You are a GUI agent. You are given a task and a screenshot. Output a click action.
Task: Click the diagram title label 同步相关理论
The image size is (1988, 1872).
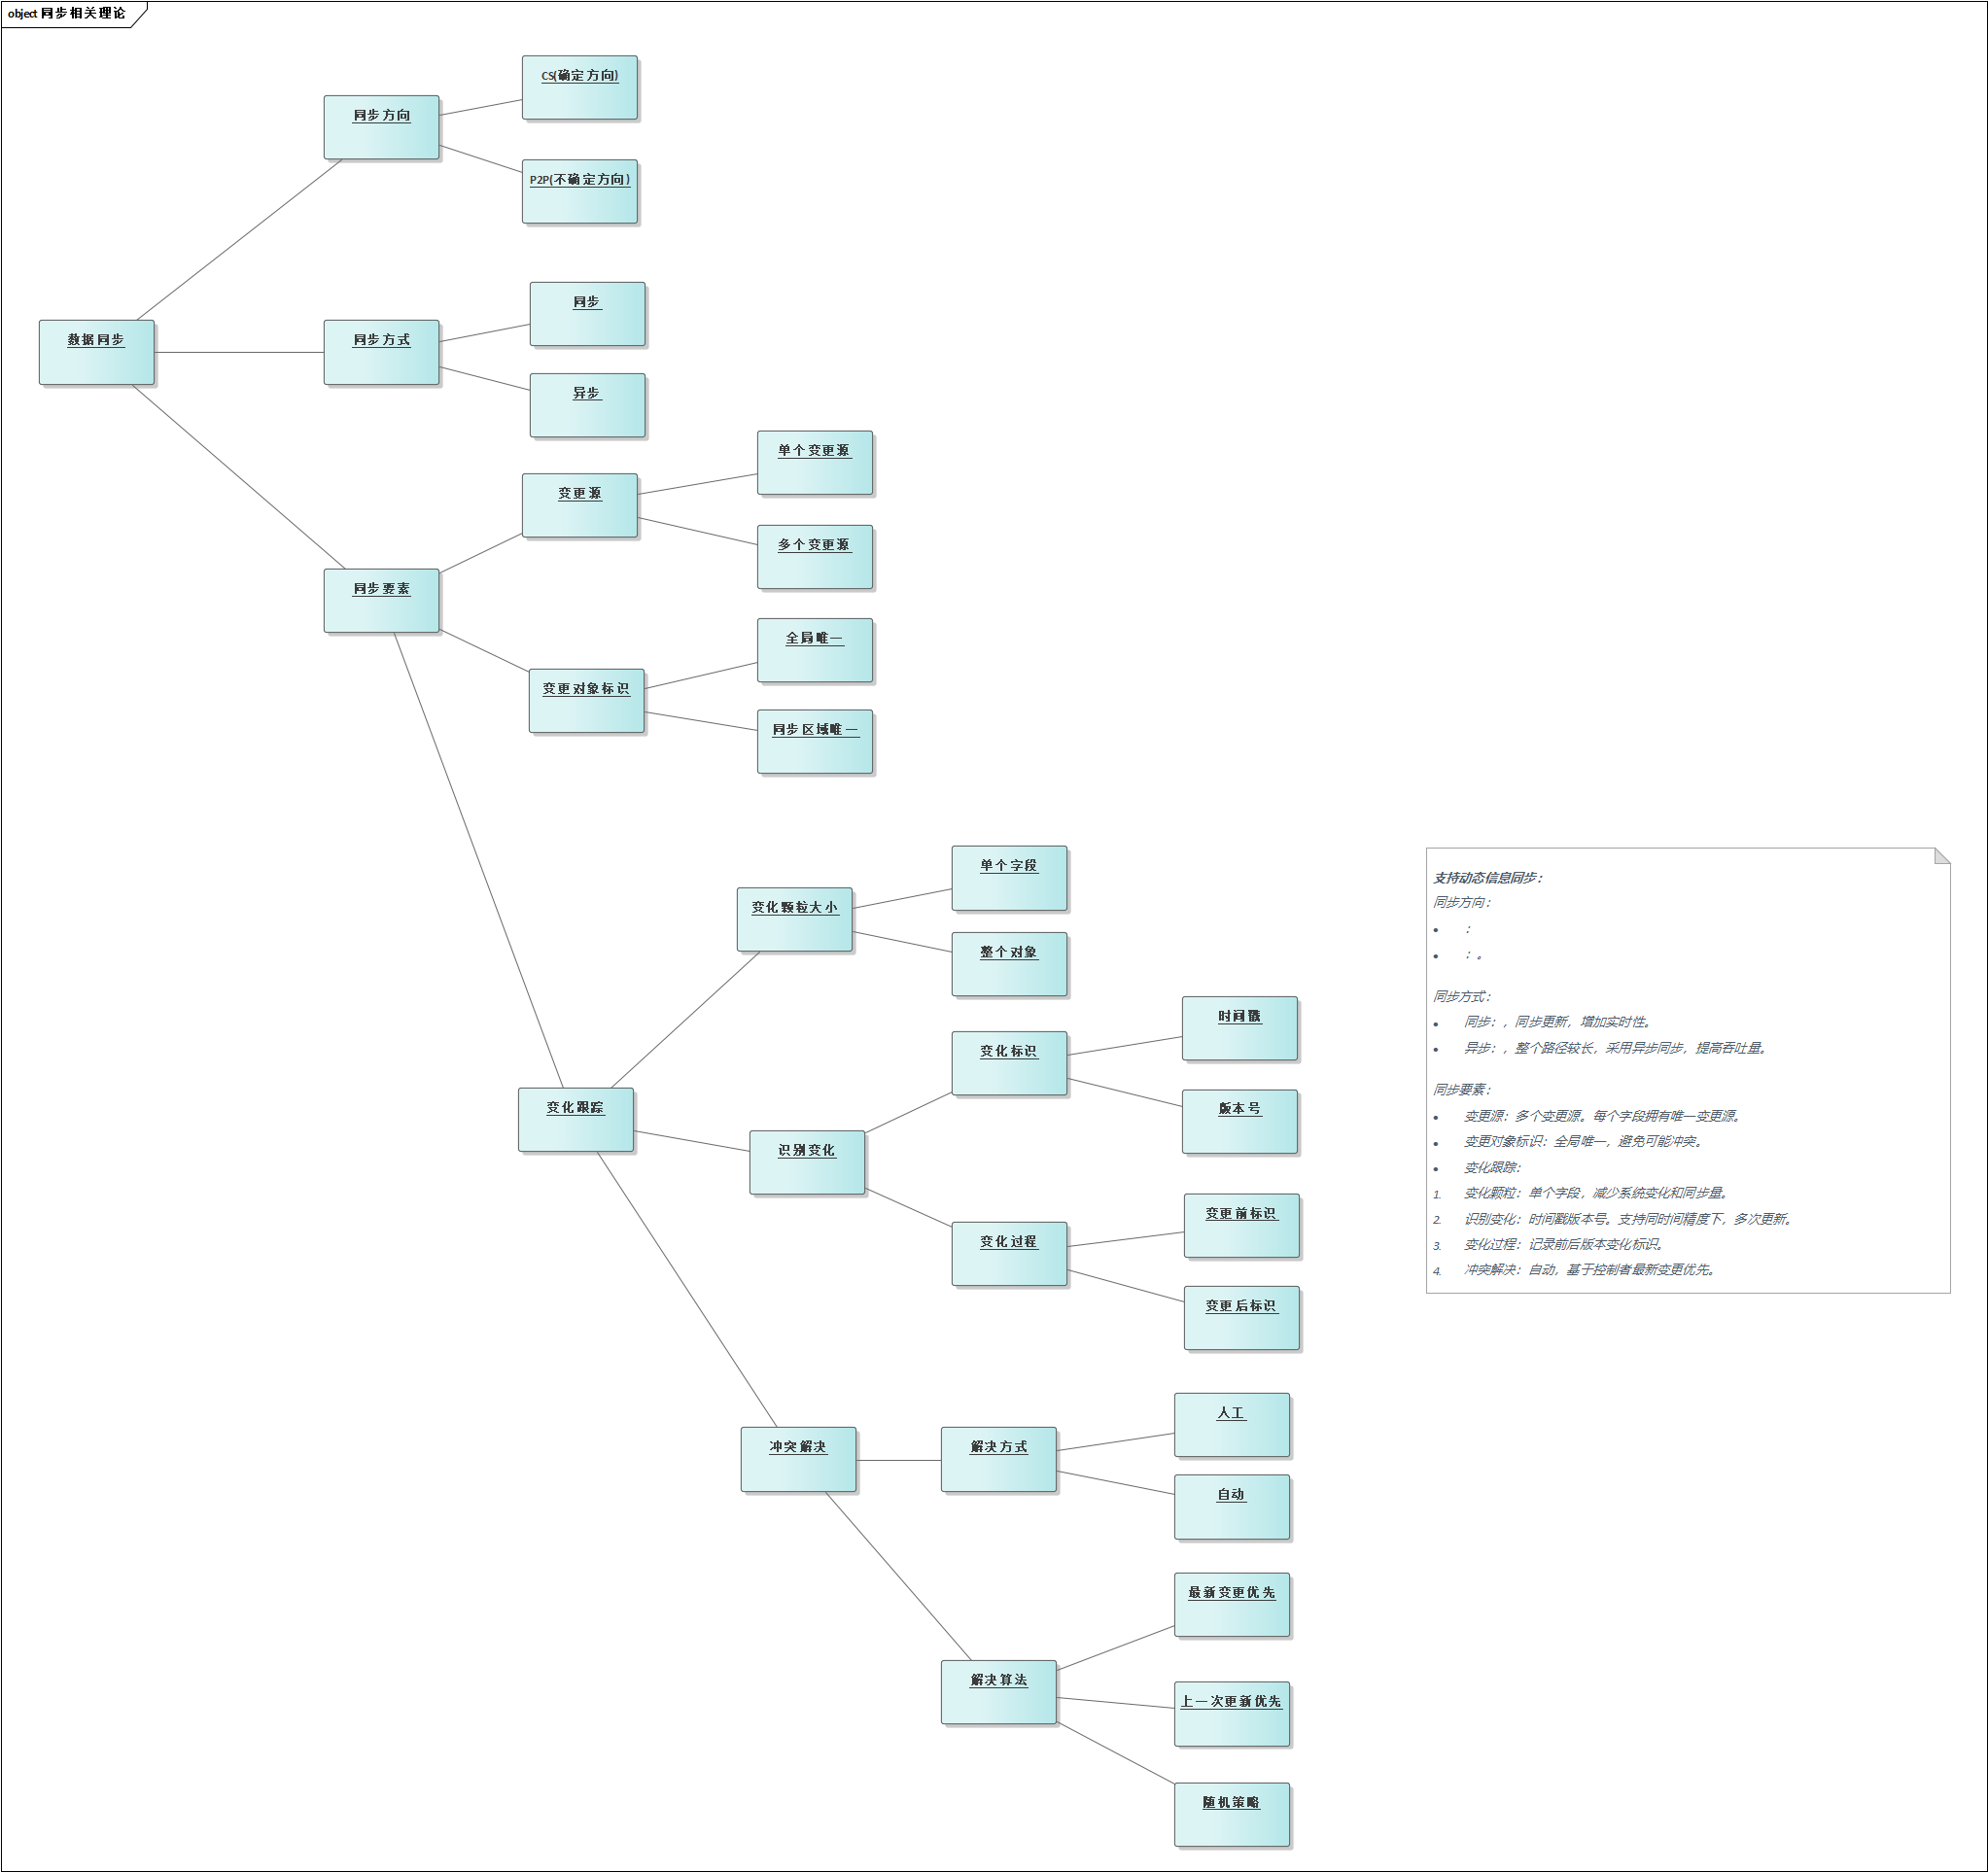83,13
